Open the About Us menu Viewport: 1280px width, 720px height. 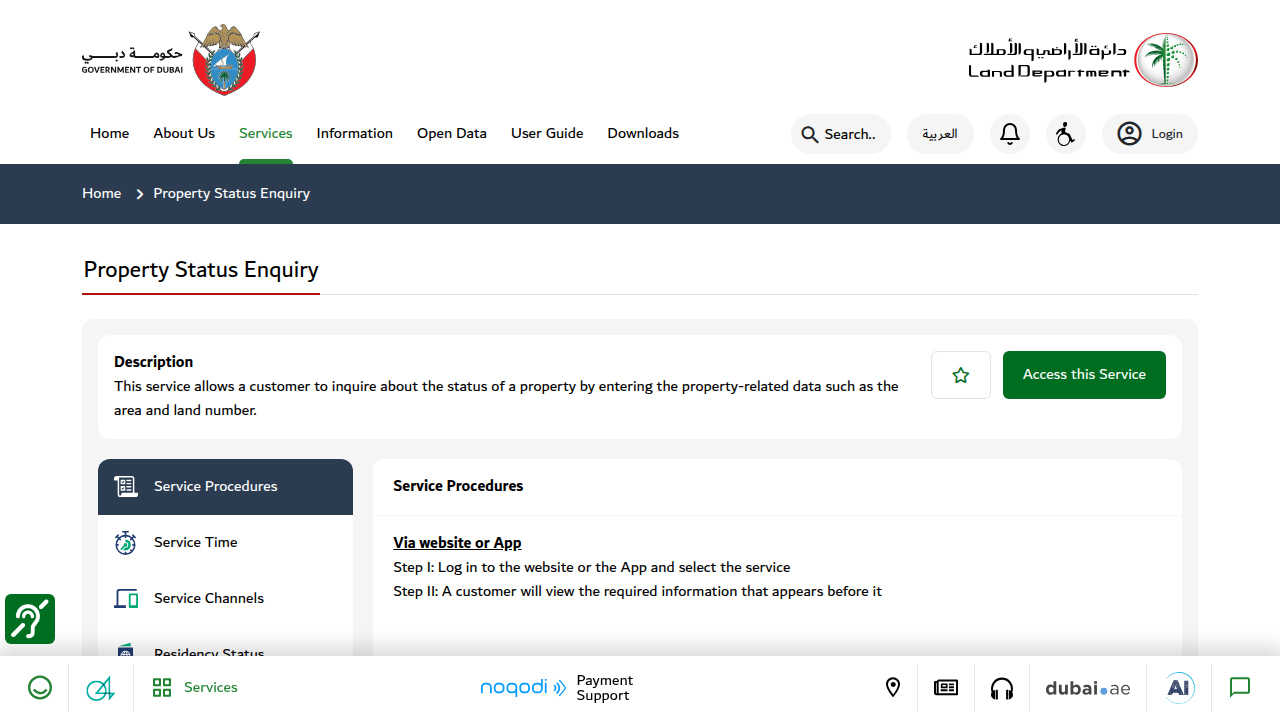click(x=184, y=133)
